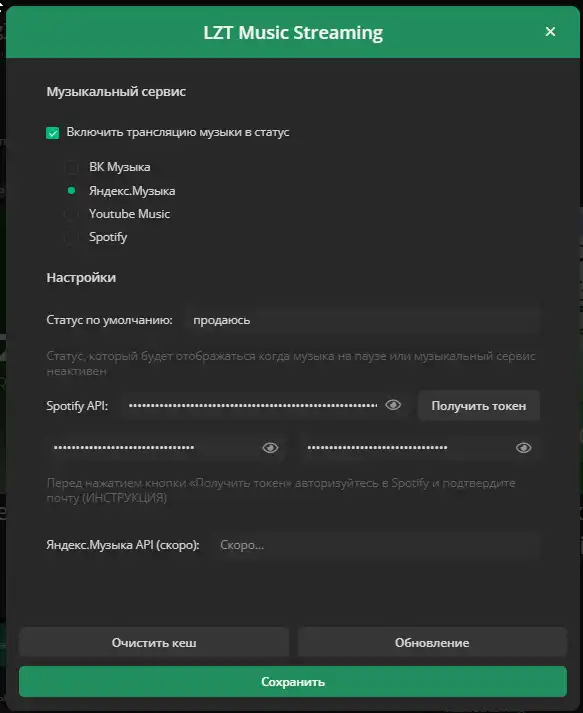Show the hidden value in left credentials field
The height and width of the screenshot is (713, 583).
[x=271, y=448]
